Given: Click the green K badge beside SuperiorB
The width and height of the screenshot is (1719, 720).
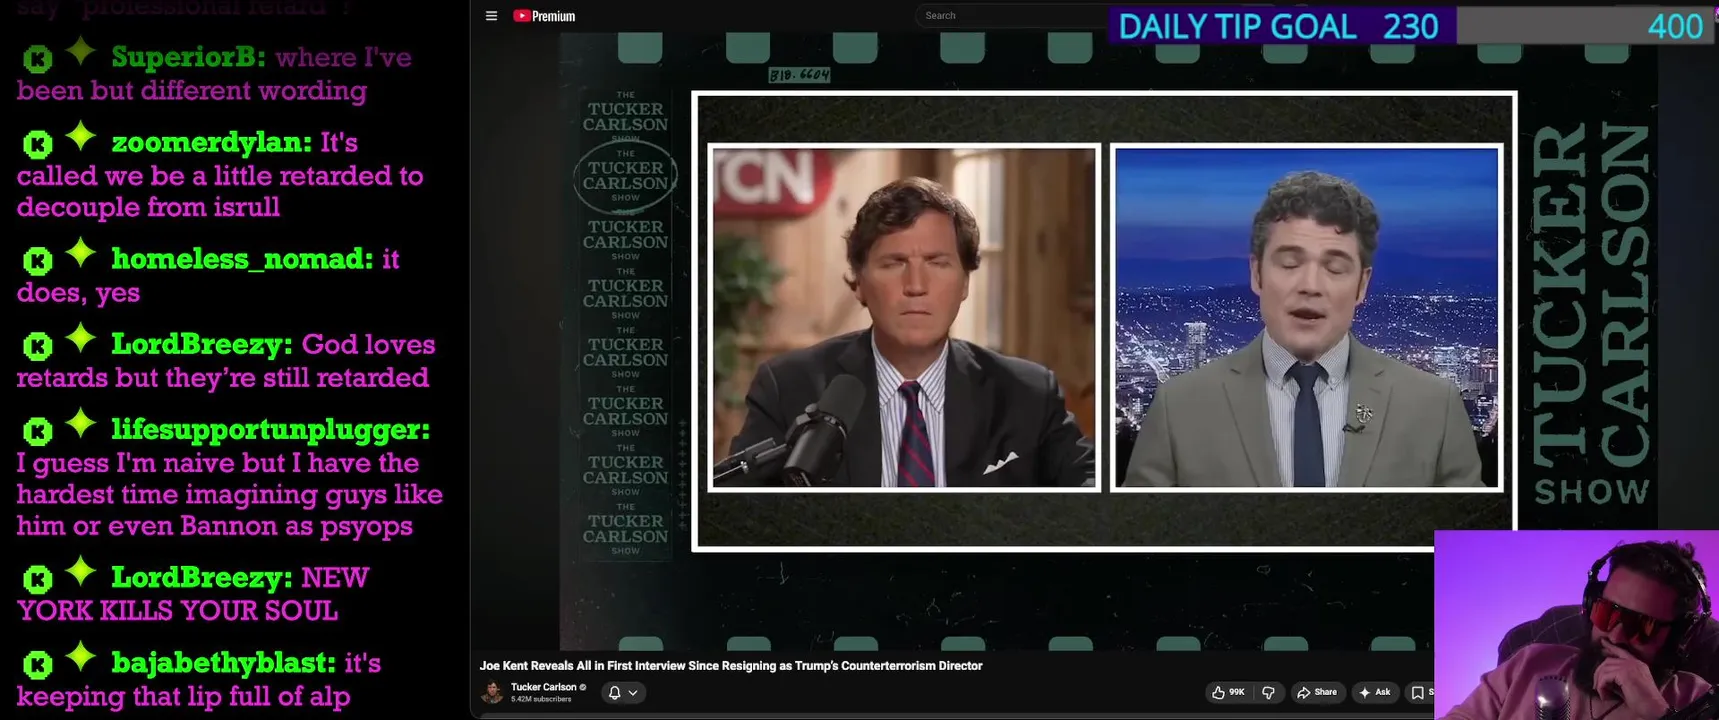Looking at the screenshot, I should [x=37, y=59].
